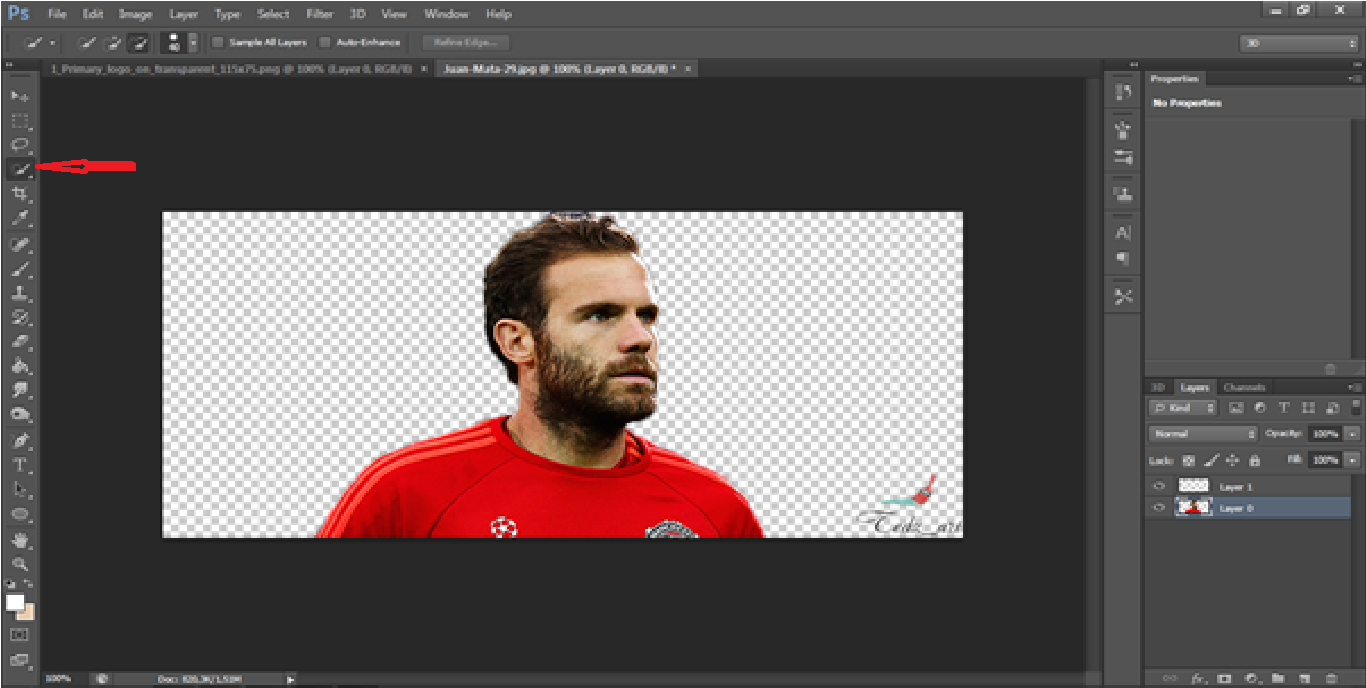This screenshot has width=1366, height=688.
Task: Select the Path Selection tool
Action: pyautogui.click(x=19, y=490)
